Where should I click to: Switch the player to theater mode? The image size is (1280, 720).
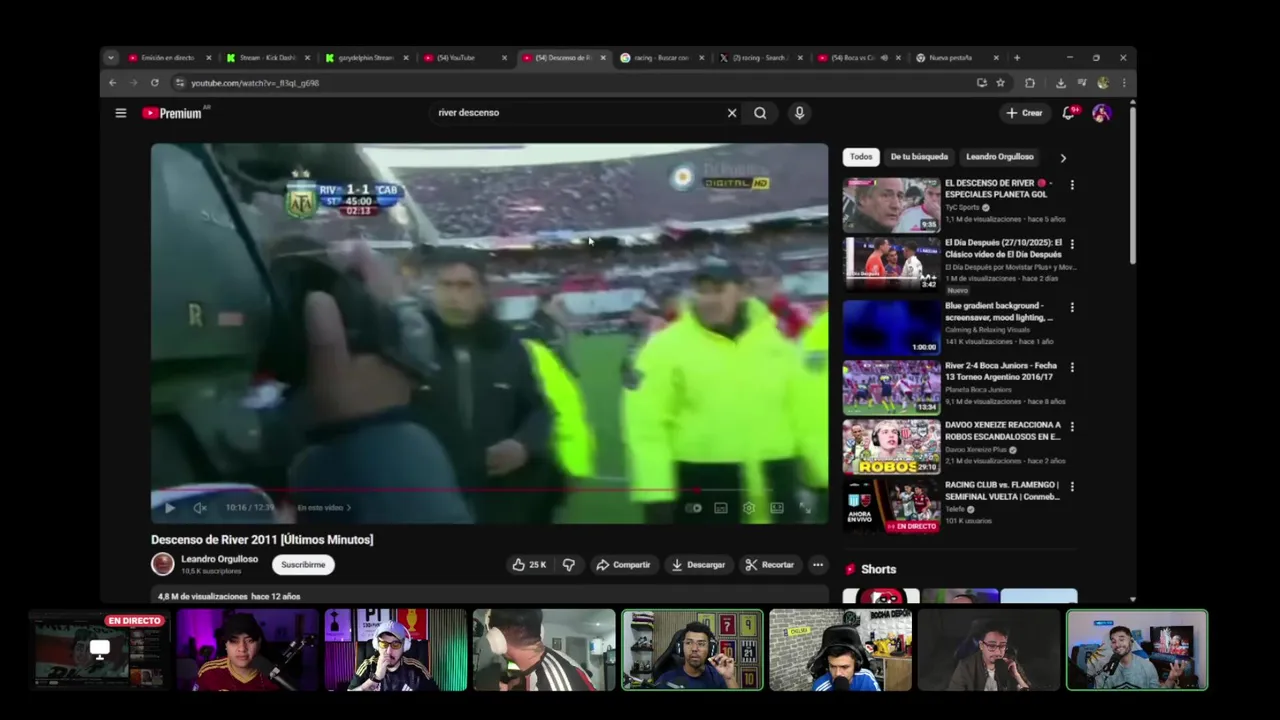pos(777,508)
